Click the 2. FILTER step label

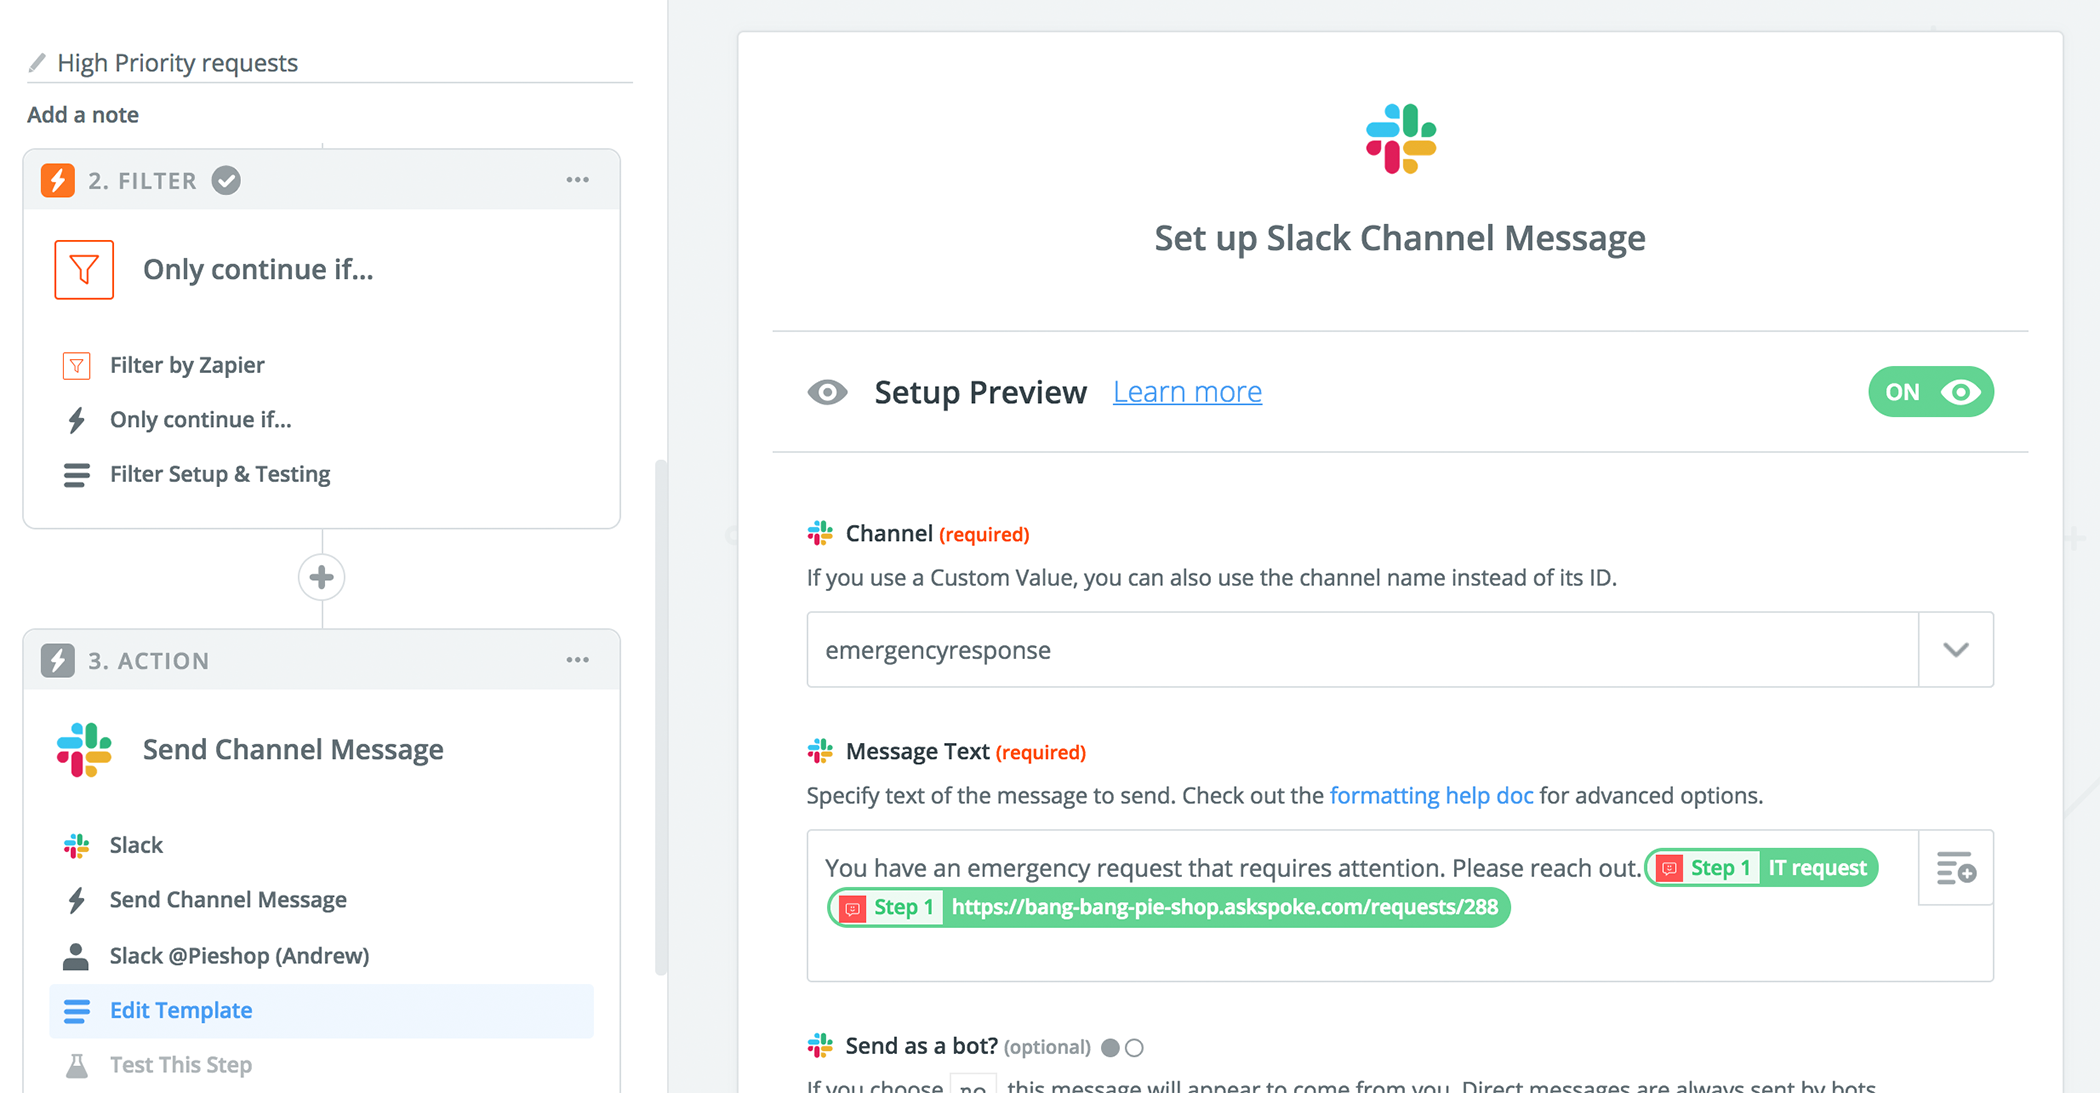(142, 181)
